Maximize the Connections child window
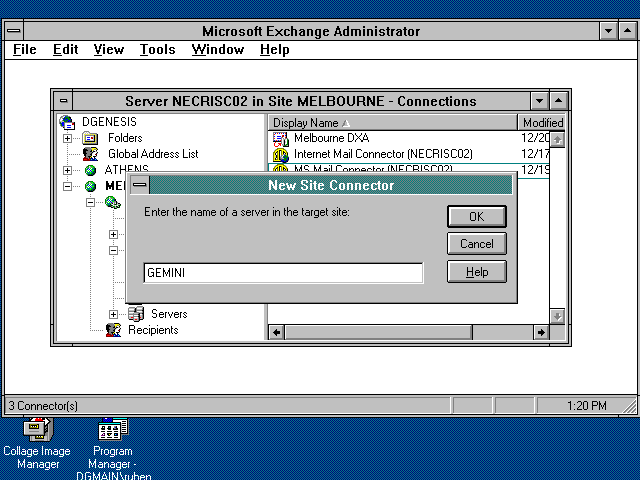 (559, 101)
